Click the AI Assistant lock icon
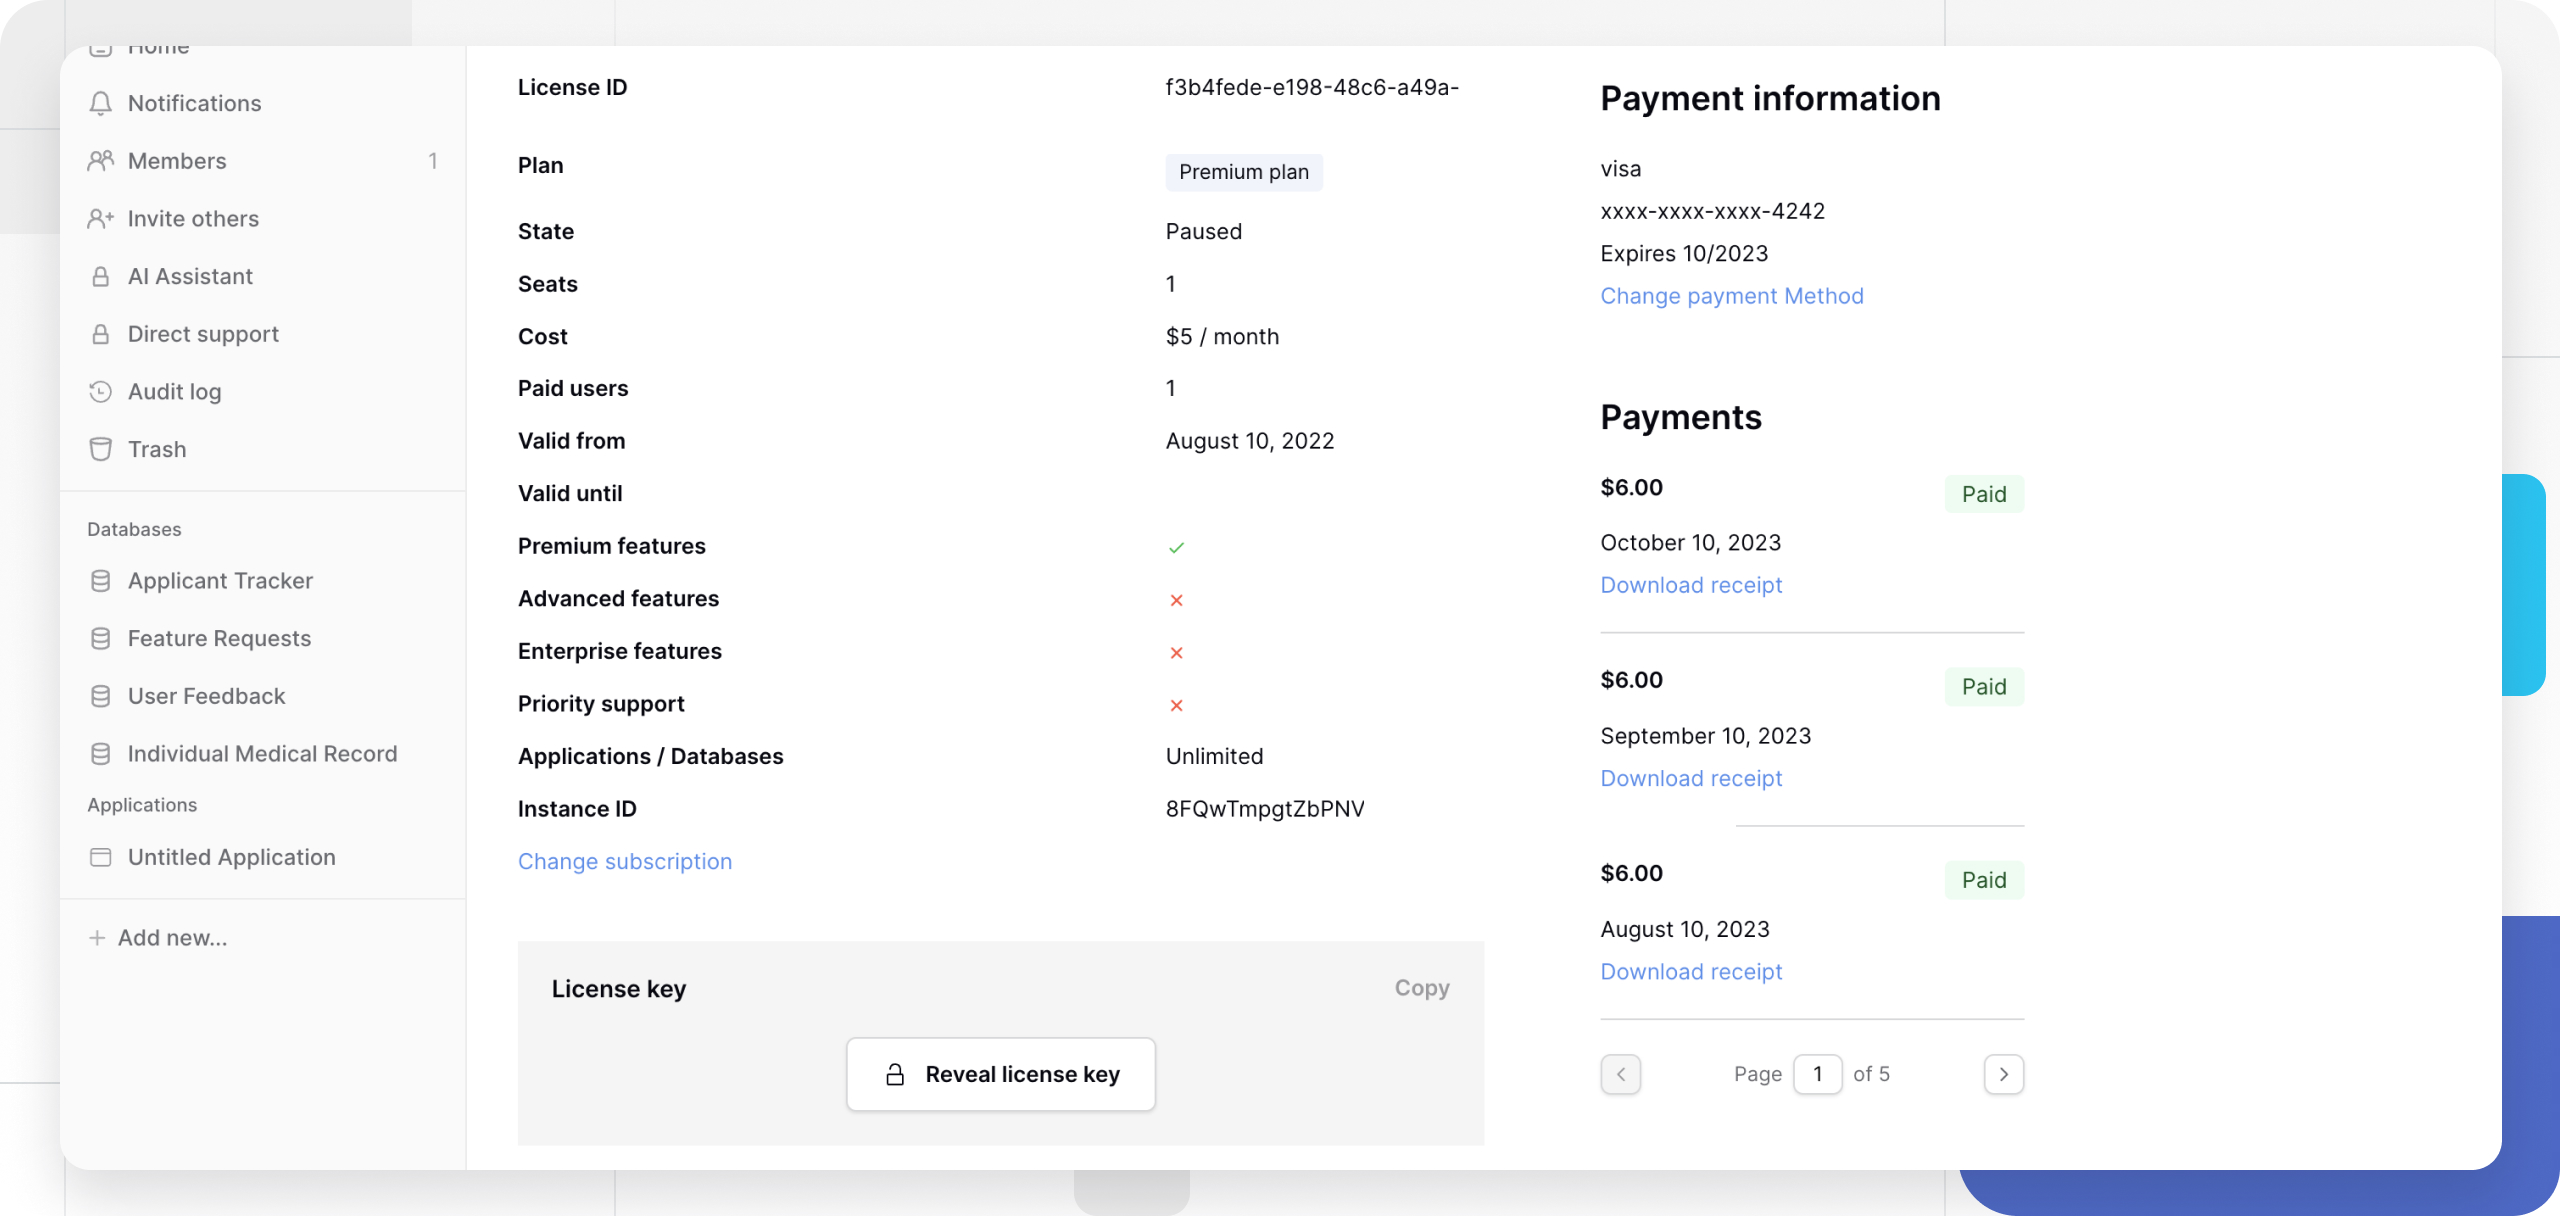 [100, 277]
